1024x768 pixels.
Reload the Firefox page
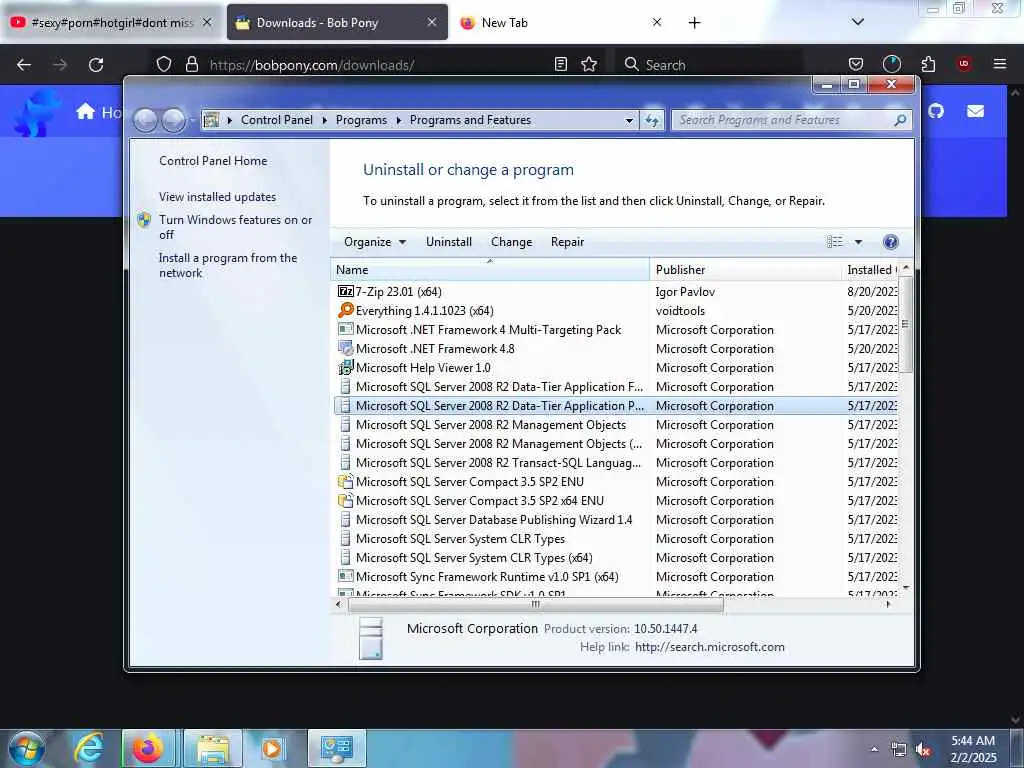click(x=96, y=65)
